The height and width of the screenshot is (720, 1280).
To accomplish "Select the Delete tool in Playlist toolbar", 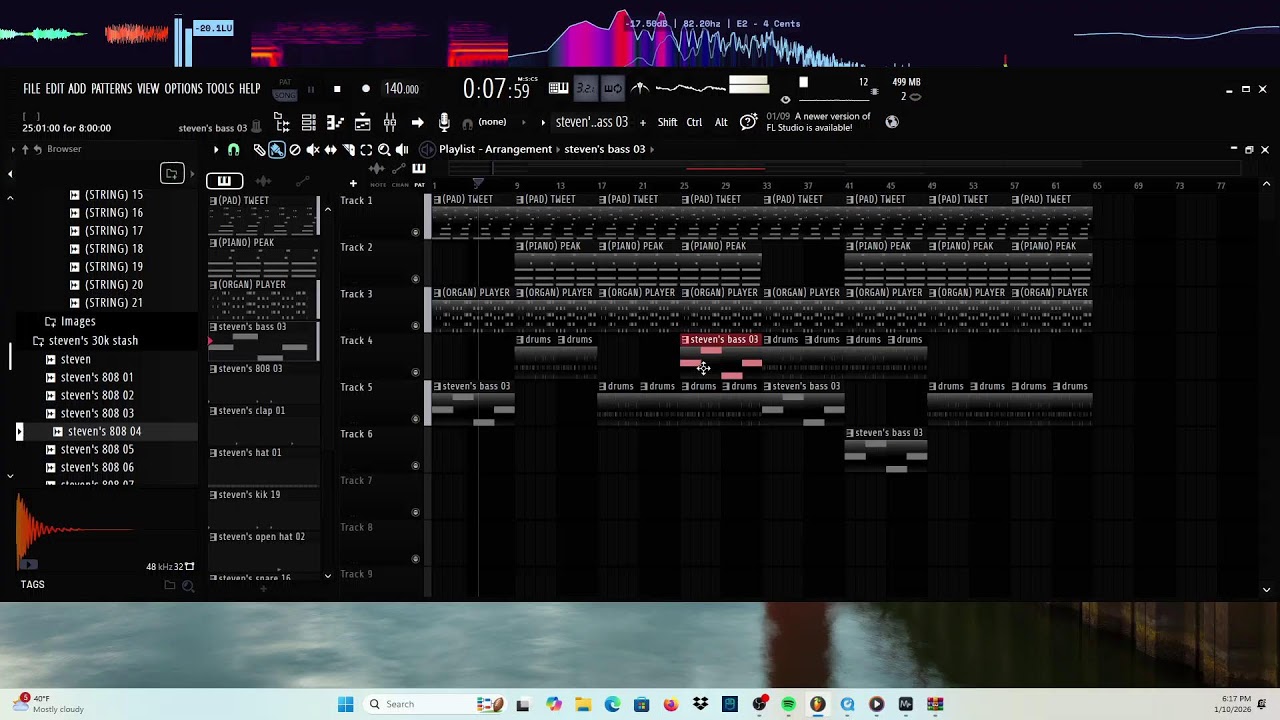I will 295,149.
